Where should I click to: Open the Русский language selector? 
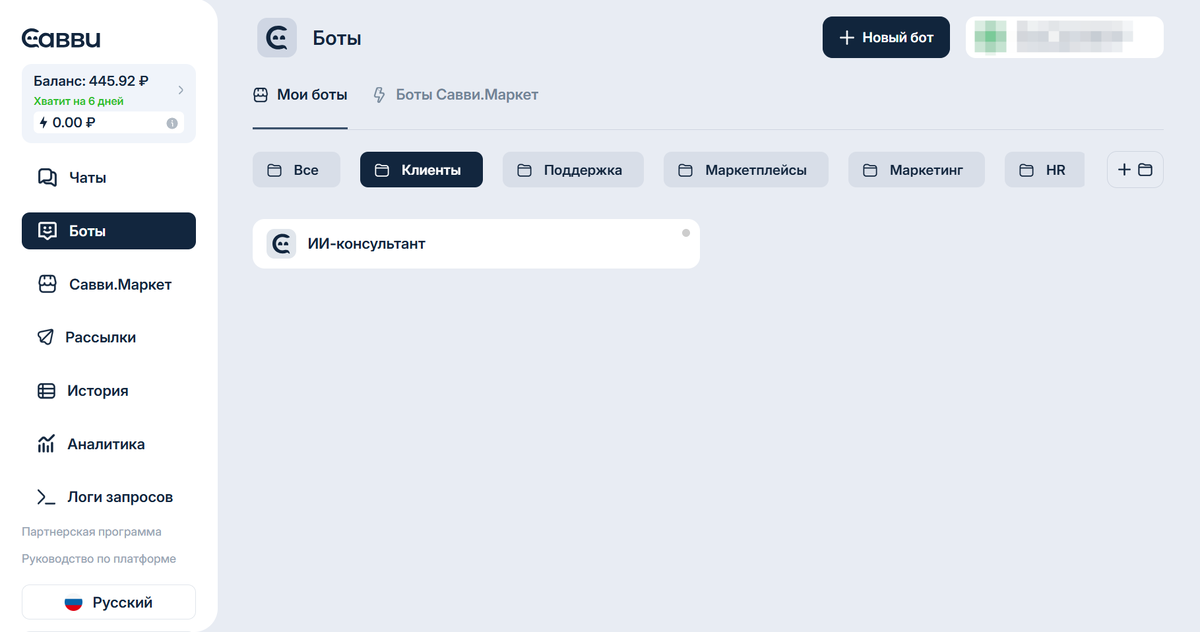coord(108,602)
